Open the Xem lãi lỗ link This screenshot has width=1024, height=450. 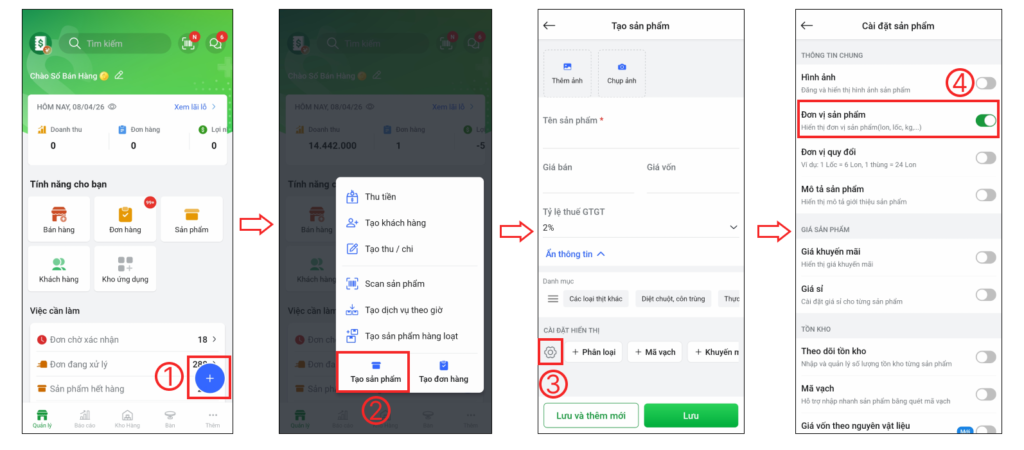[x=195, y=106]
